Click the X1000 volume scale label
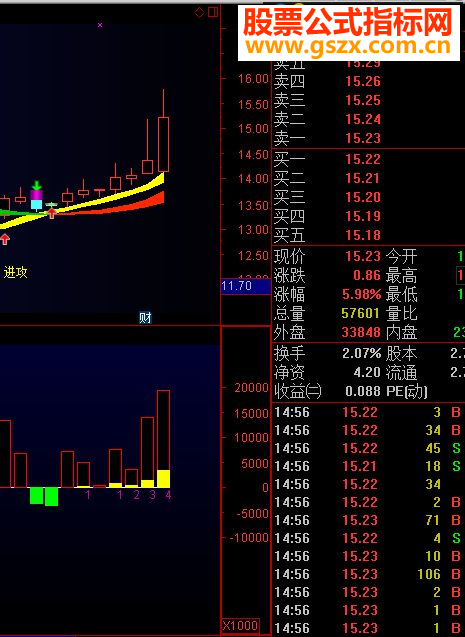Viewport: 465px width, 637px height. [x=240, y=625]
